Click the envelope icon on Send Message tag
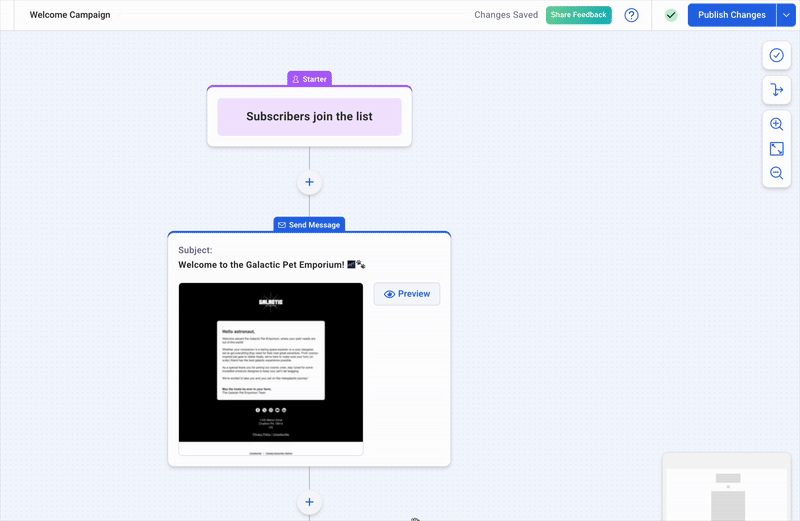Screen dimensions: 800x521 (x=282, y=225)
